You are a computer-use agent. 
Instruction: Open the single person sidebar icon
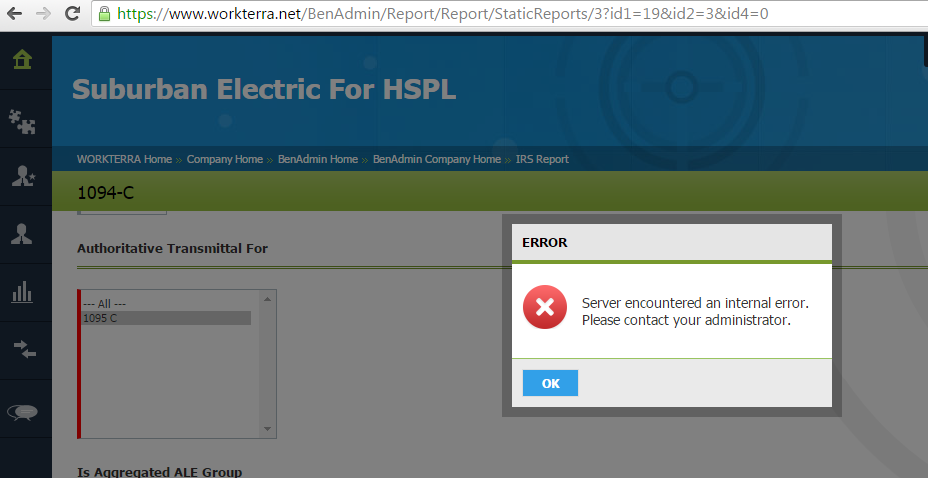(x=22, y=235)
